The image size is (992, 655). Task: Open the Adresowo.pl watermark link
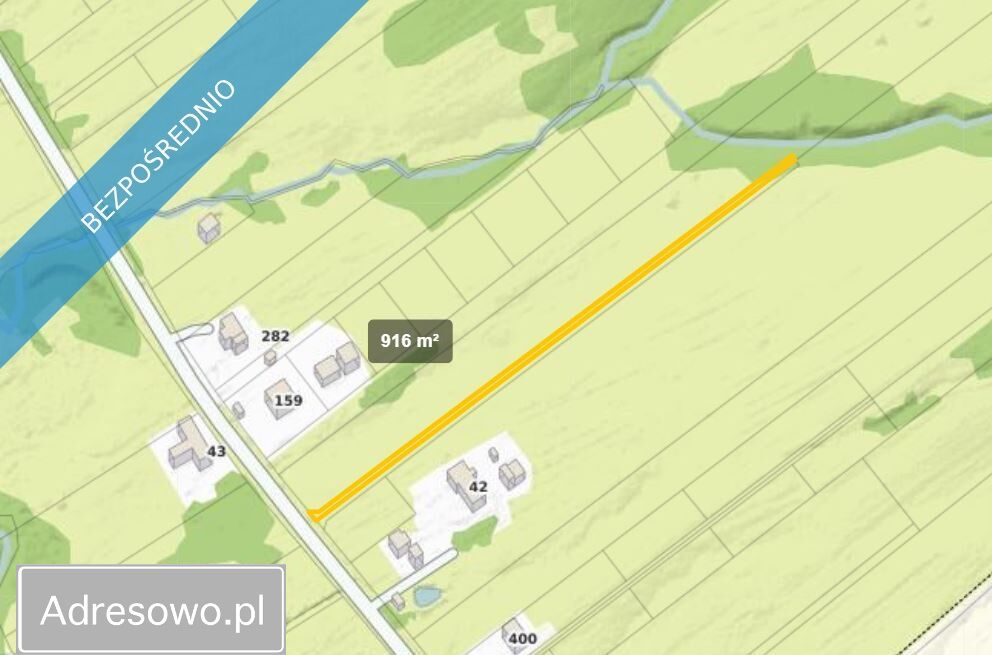[x=152, y=610]
